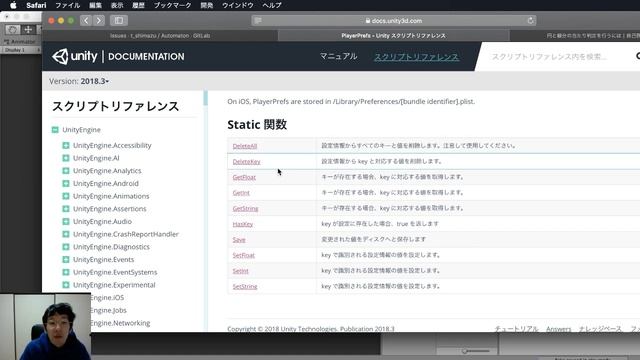640x360 pixels.
Task: Select UnityEngine.Jobs in sidebar
Action: pos(109,310)
